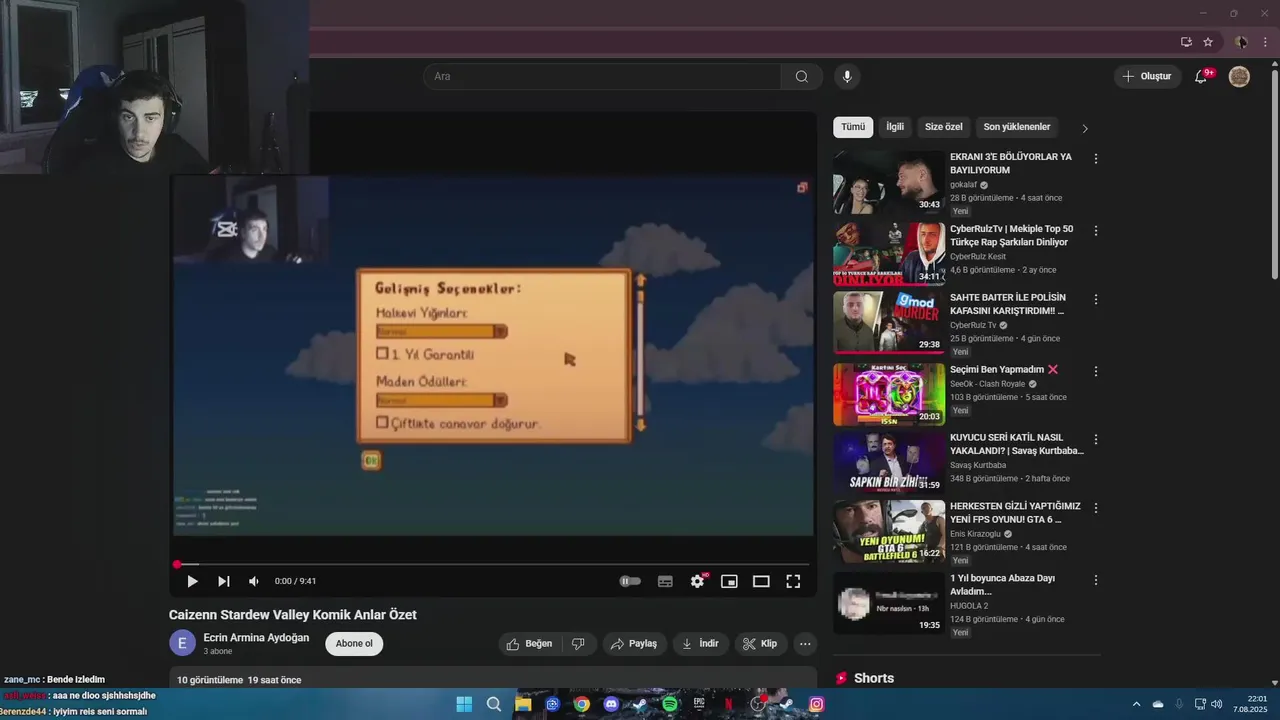The height and width of the screenshot is (720, 1280).
Task: Open Seçimi Ben Yapmadım video thumbnail
Action: point(889,394)
